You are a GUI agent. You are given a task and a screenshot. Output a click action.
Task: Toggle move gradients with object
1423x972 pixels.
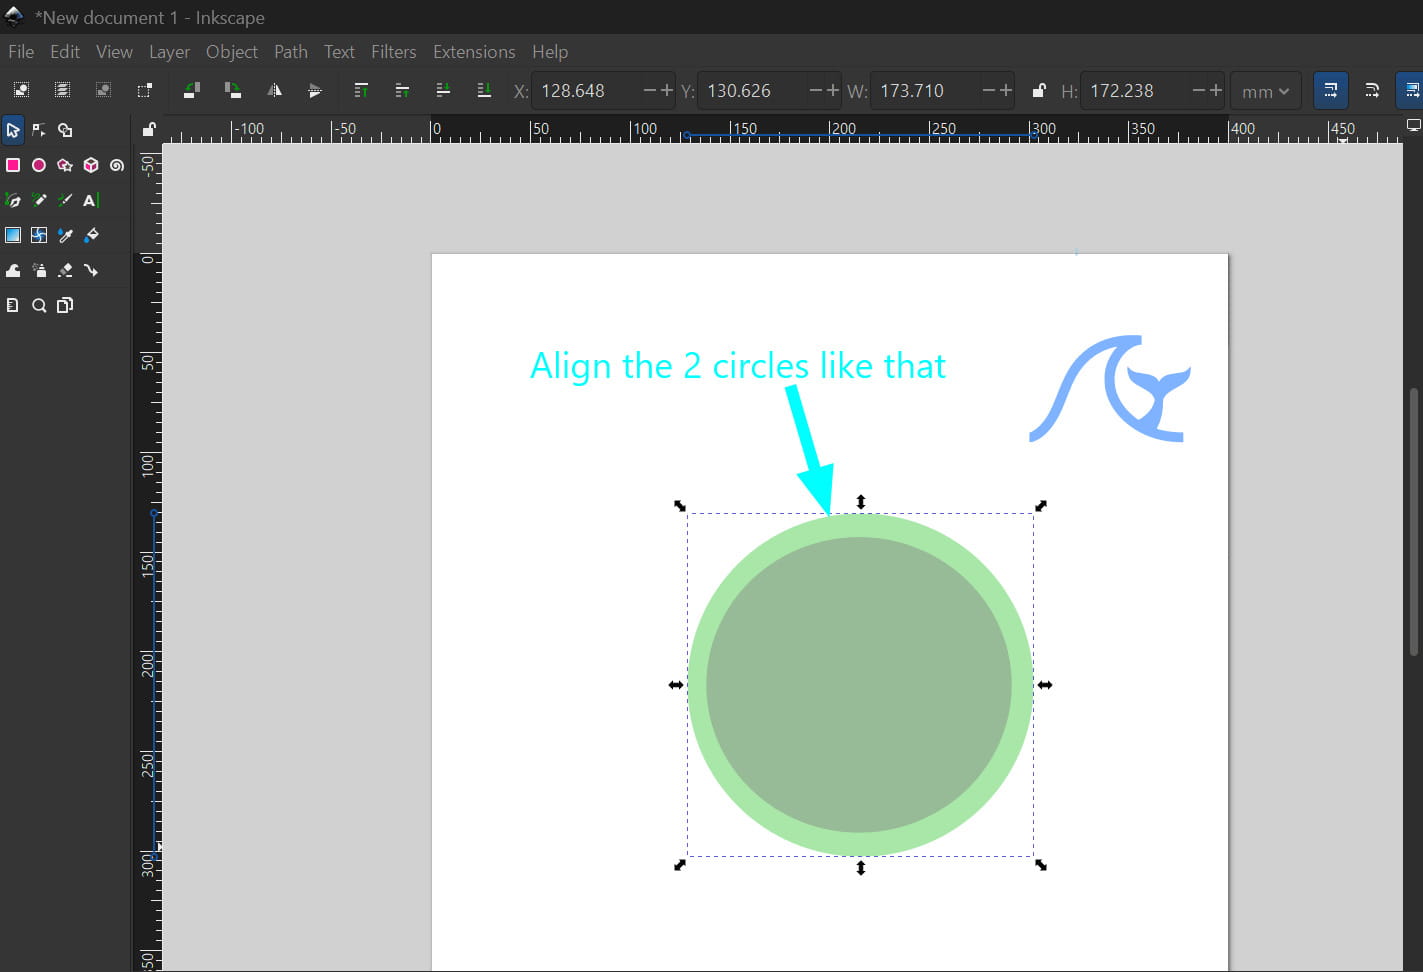1411,90
